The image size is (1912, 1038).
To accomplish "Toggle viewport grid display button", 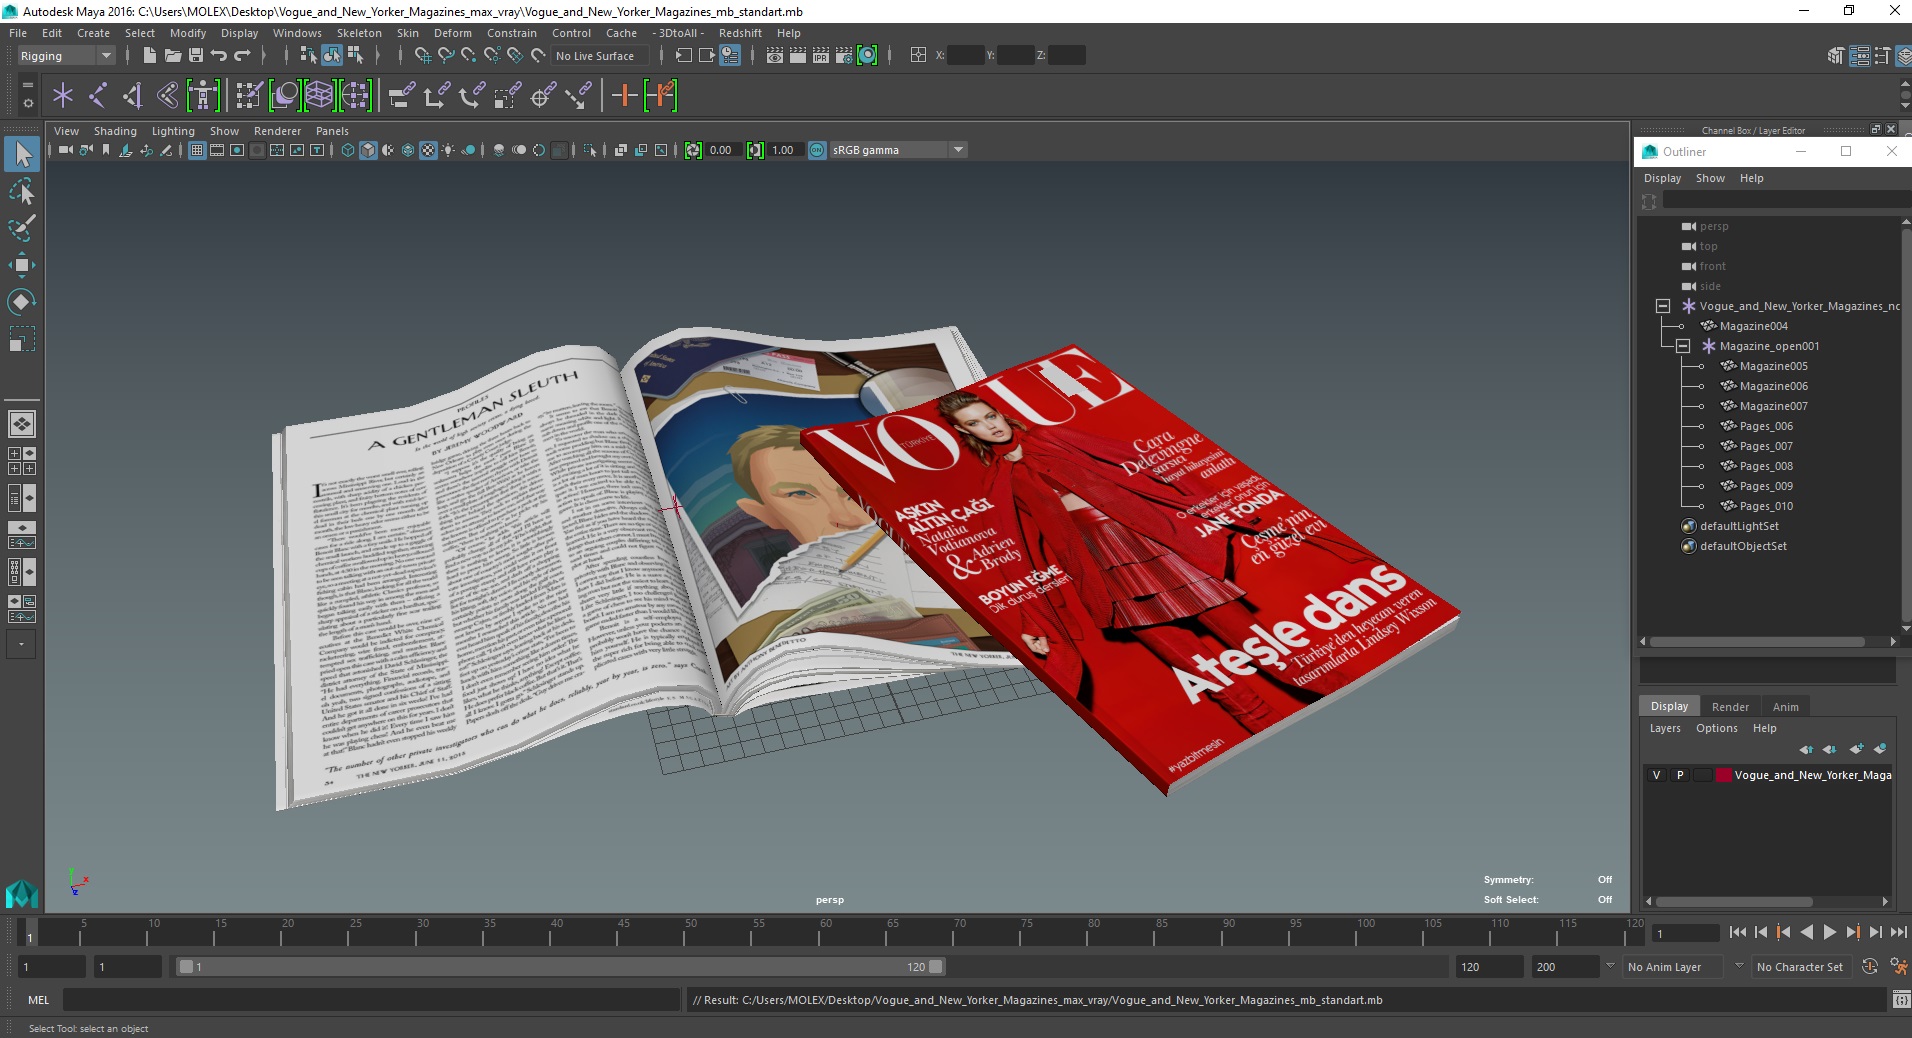I will 197,150.
